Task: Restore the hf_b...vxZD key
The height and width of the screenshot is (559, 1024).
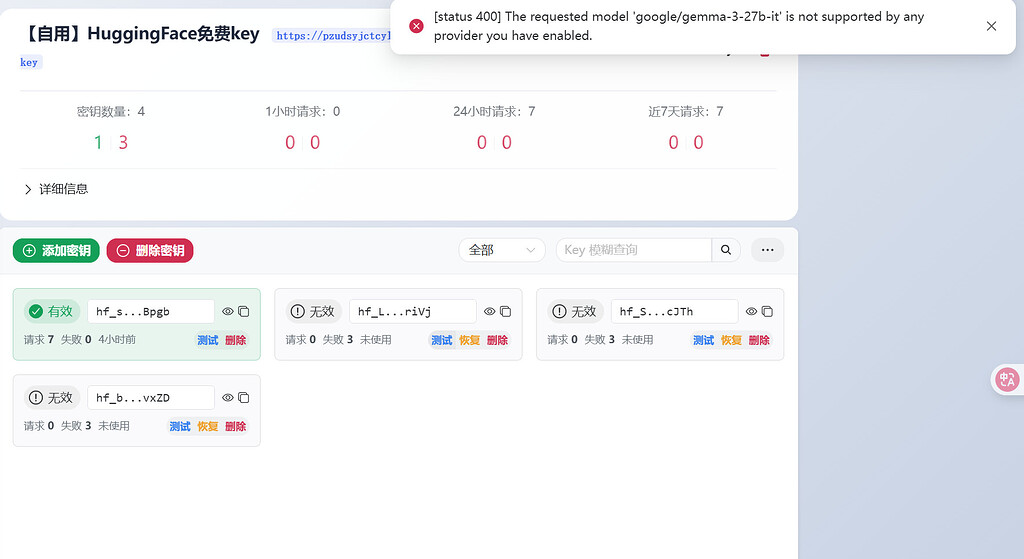Action: click(x=208, y=426)
